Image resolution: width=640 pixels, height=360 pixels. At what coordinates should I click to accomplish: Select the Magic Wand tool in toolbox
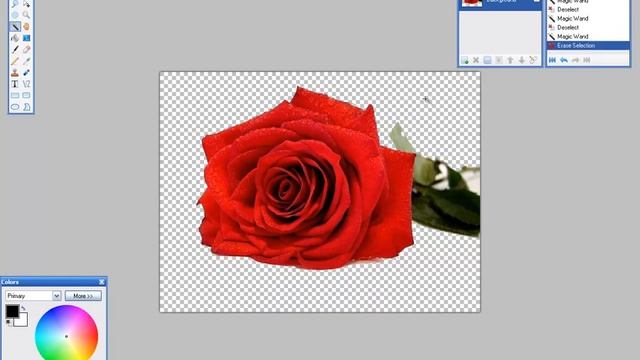pyautogui.click(x=15, y=27)
